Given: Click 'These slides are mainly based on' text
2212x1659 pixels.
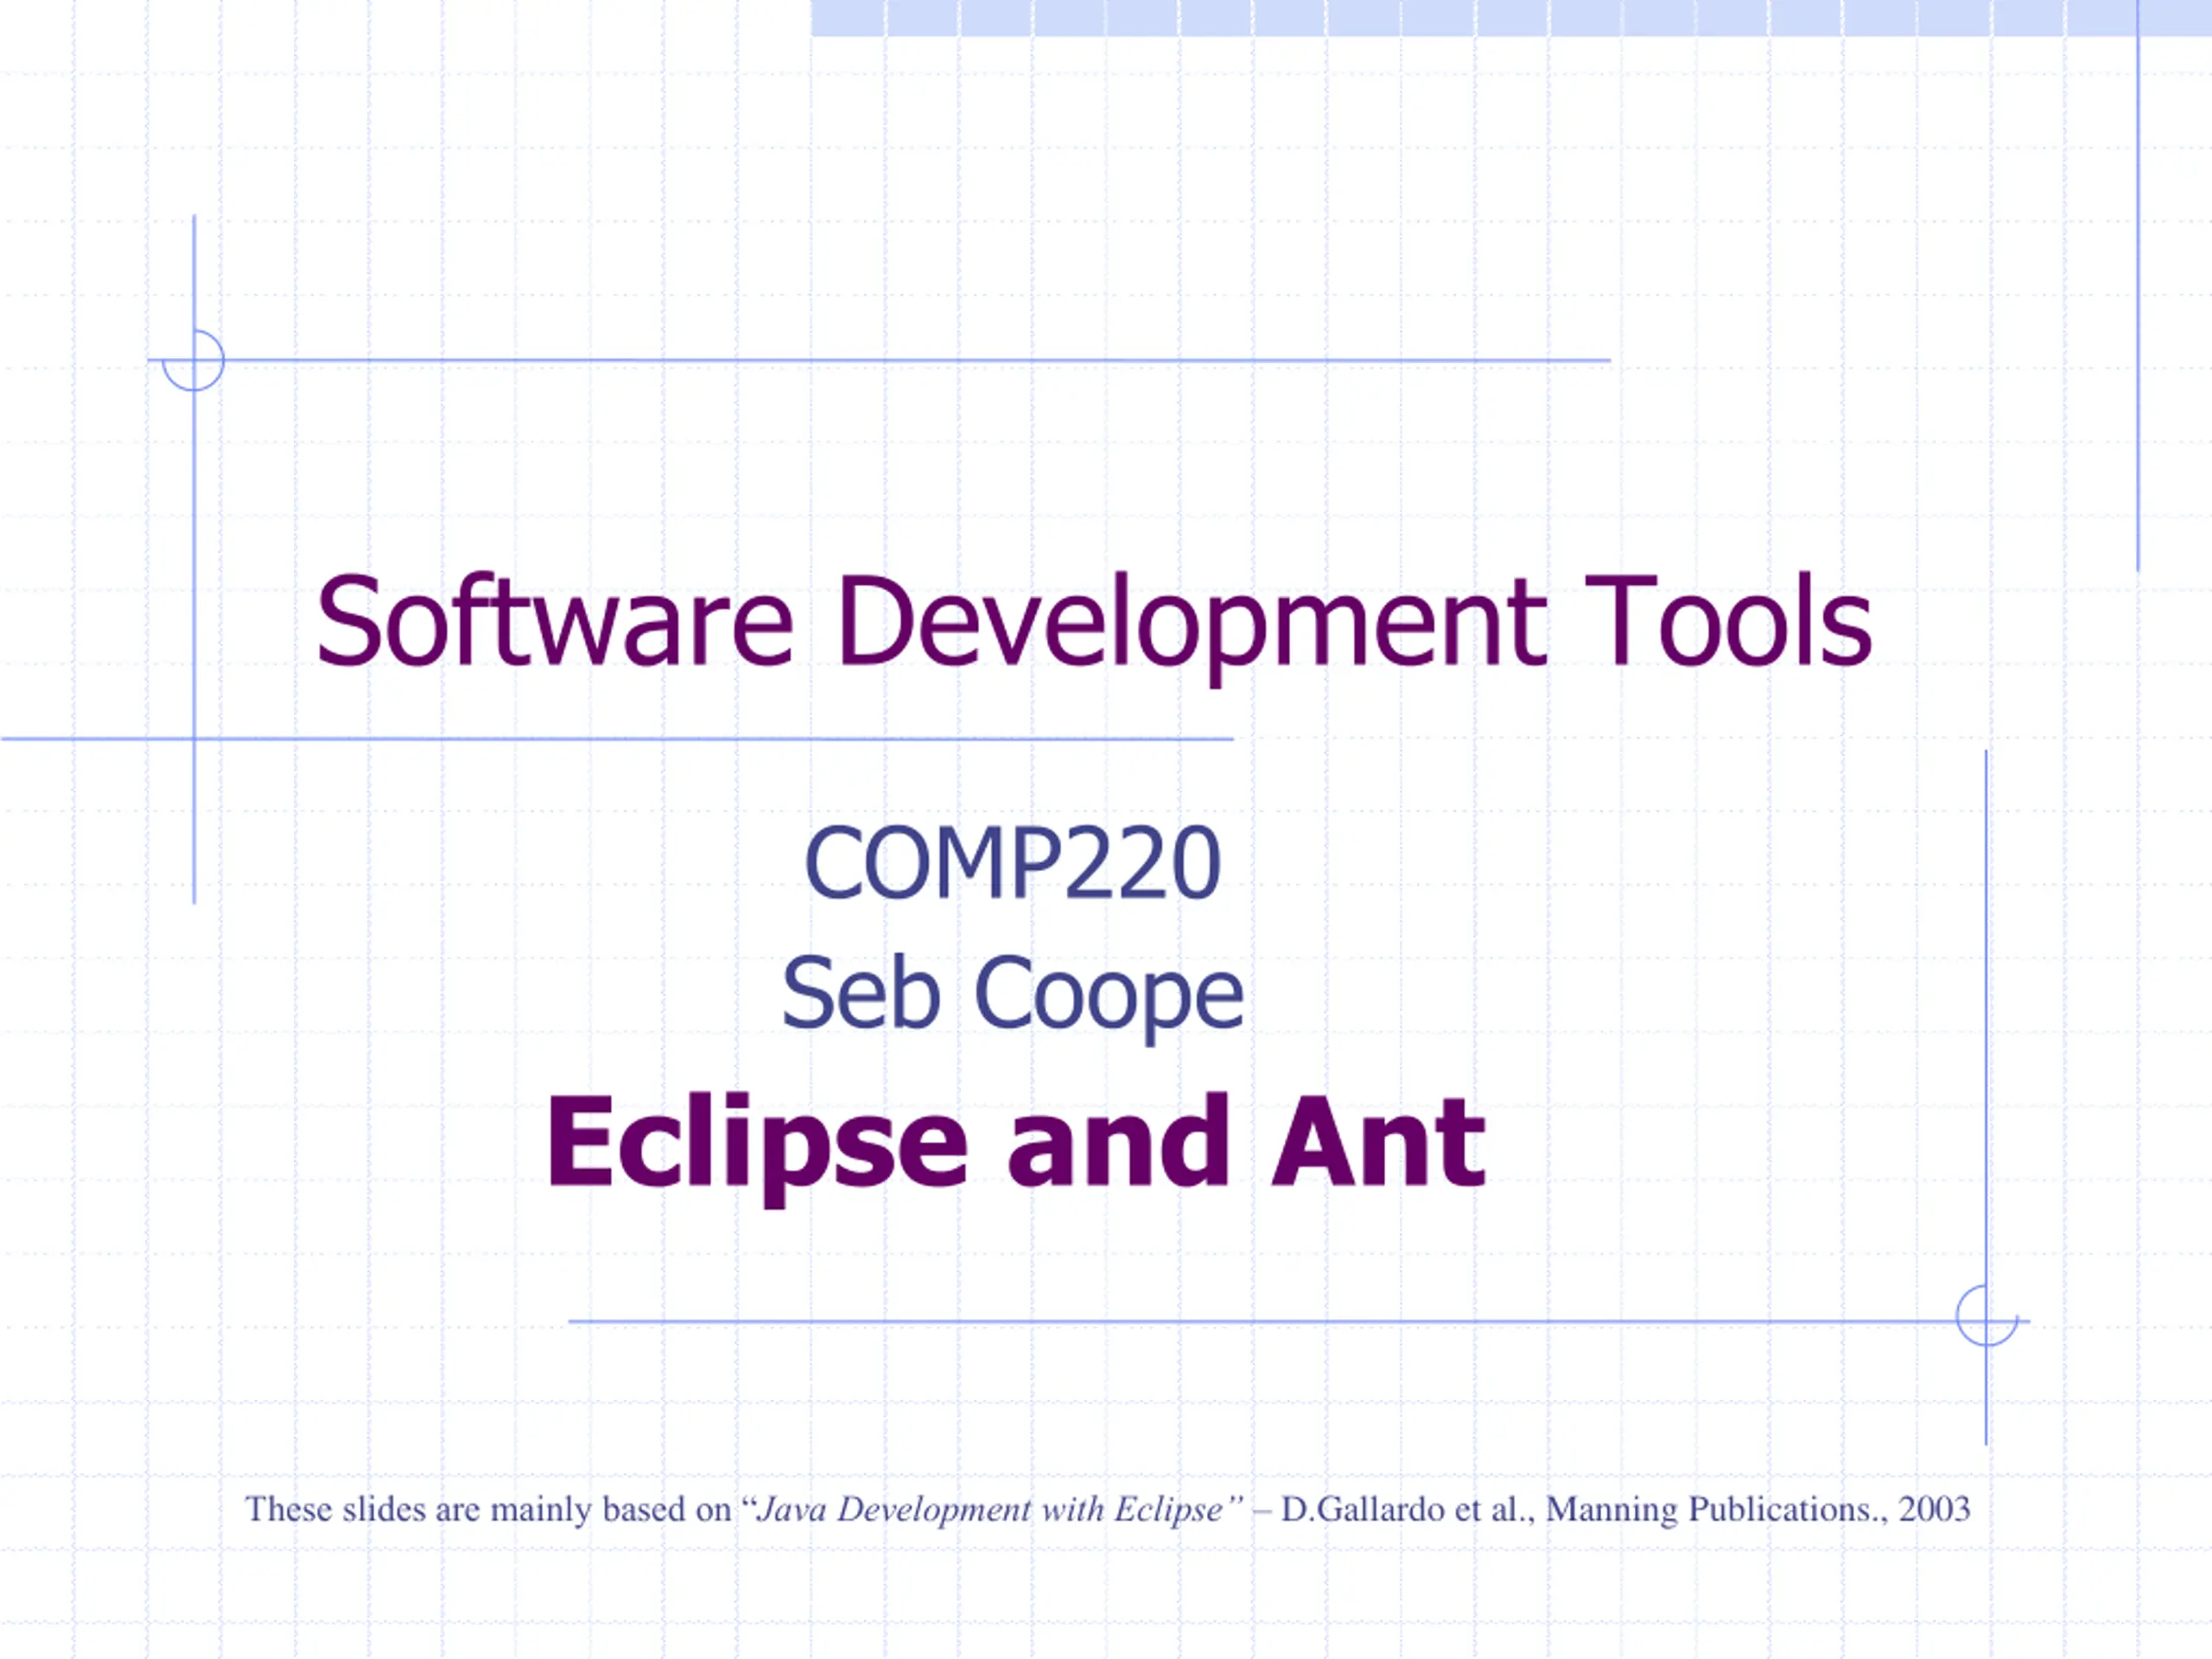Looking at the screenshot, I should coord(489,1508).
